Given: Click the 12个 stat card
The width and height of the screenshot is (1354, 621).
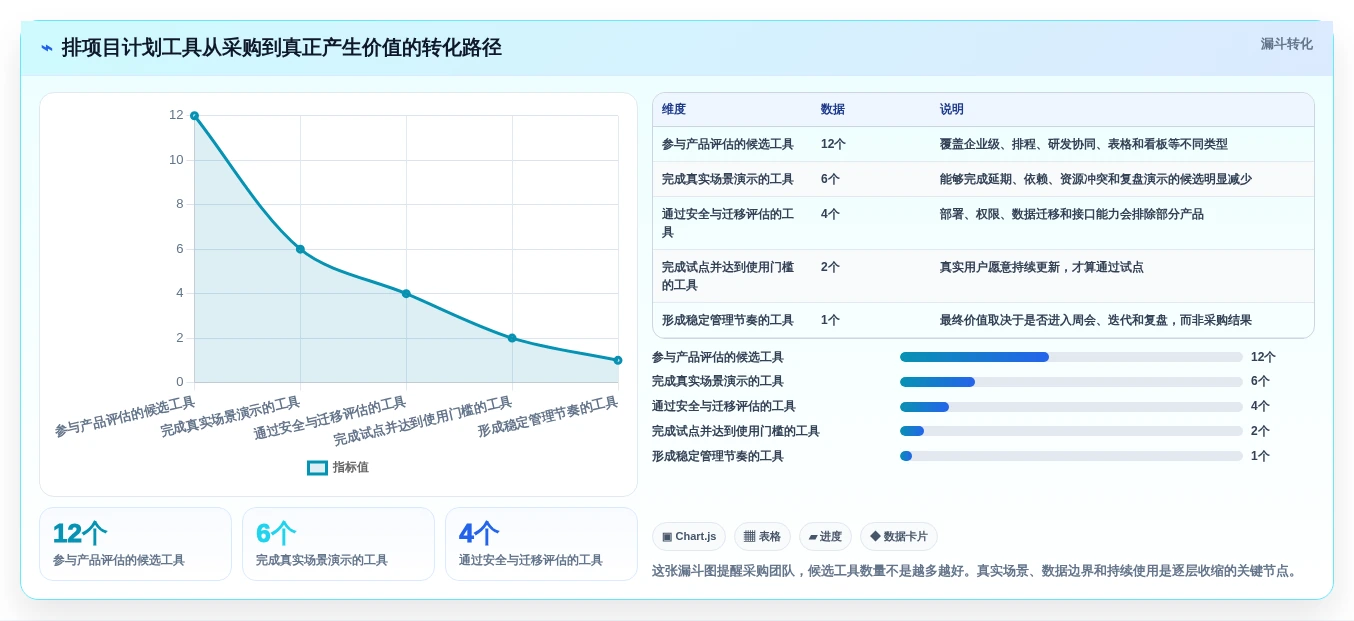Looking at the screenshot, I should (135, 544).
